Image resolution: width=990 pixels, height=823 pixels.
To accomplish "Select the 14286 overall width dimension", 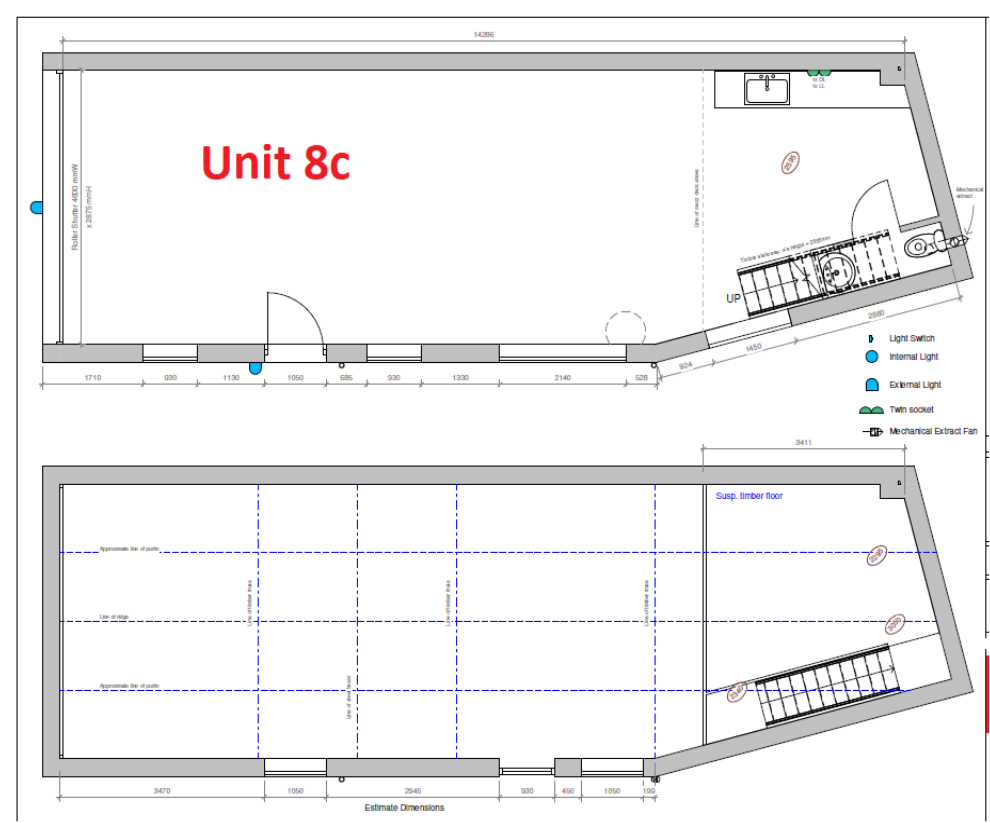I will click(x=484, y=34).
